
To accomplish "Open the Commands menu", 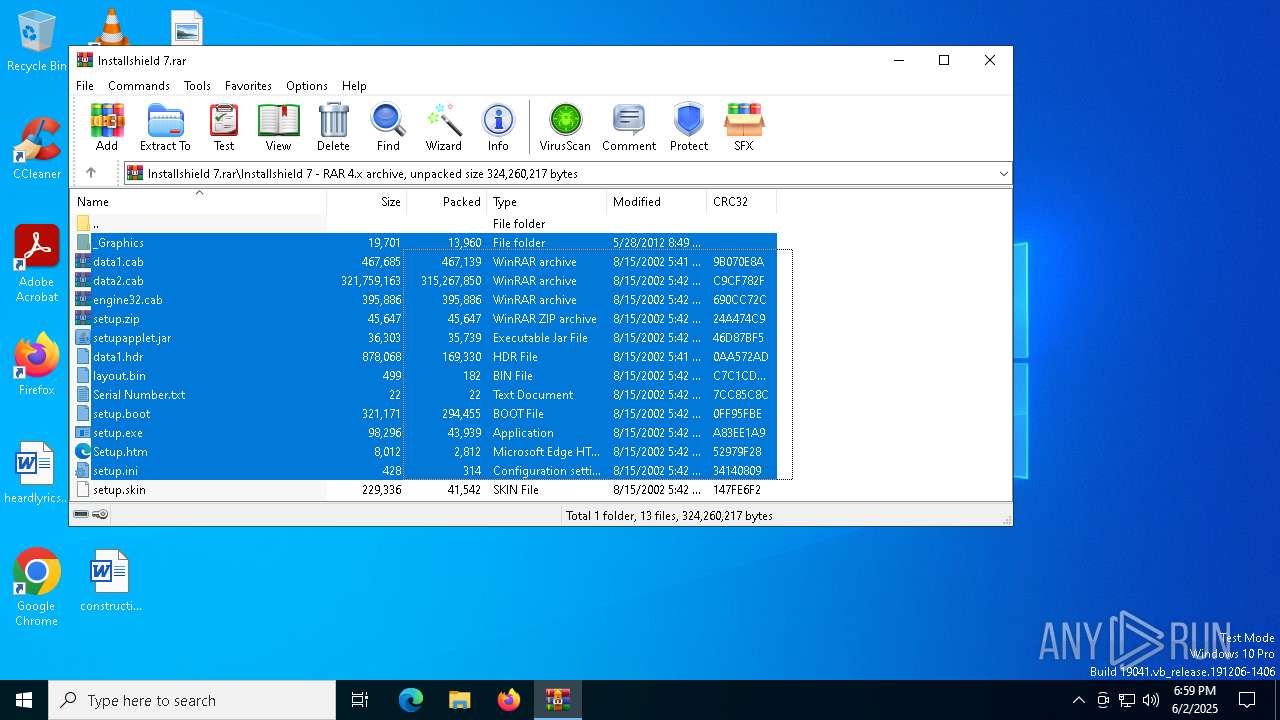I will [x=139, y=86].
